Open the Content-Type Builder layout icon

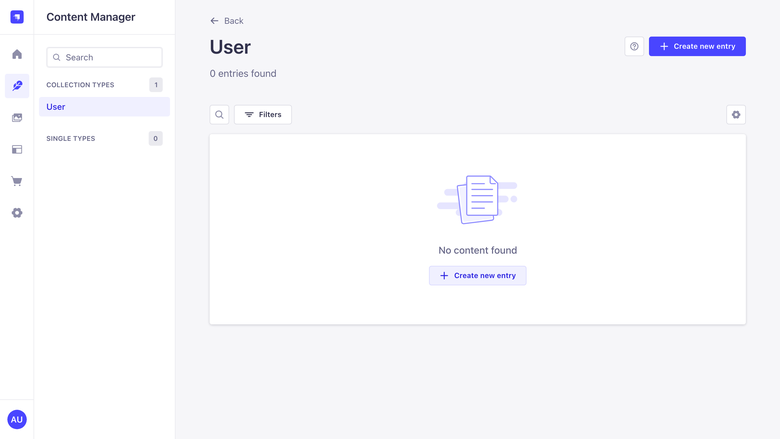click(17, 150)
